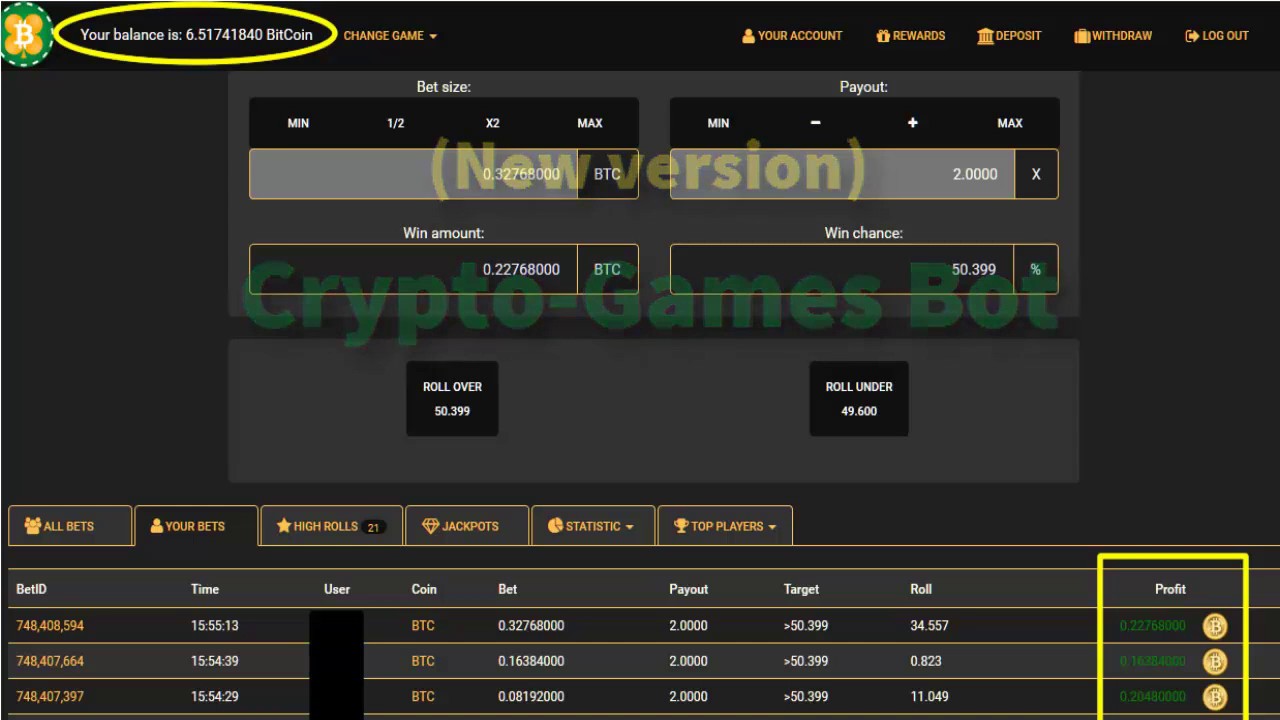The height and width of the screenshot is (720, 1280).
Task: Switch to ALL BETS tab
Action: click(x=70, y=526)
